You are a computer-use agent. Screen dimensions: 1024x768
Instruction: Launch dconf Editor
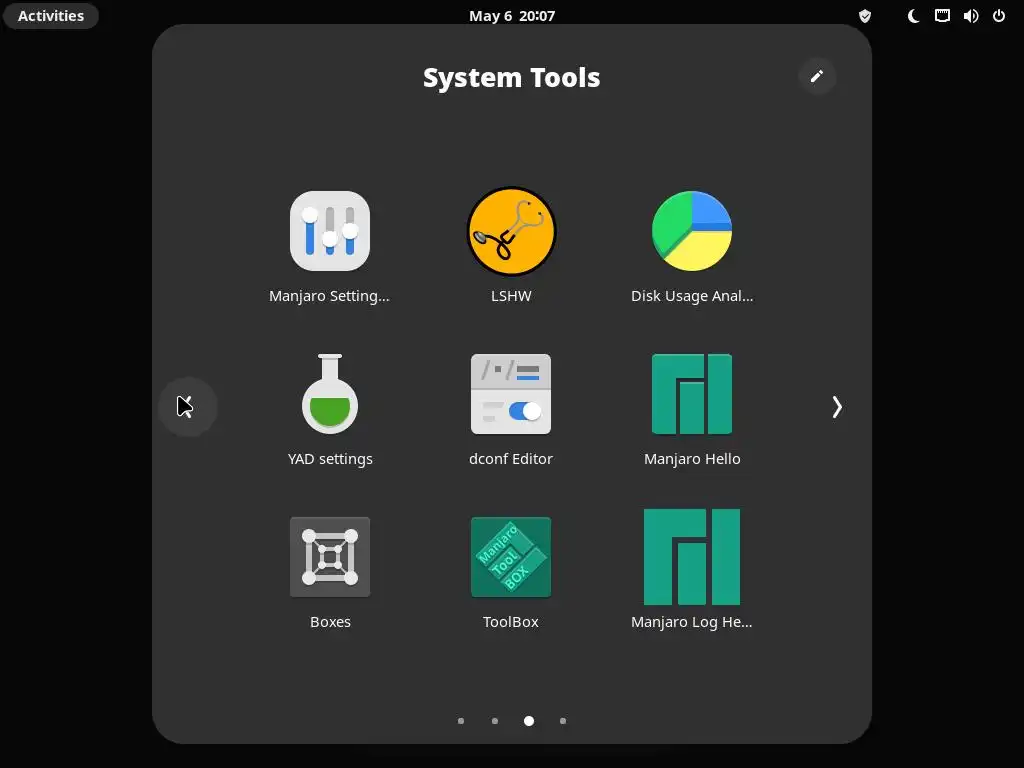pos(511,394)
